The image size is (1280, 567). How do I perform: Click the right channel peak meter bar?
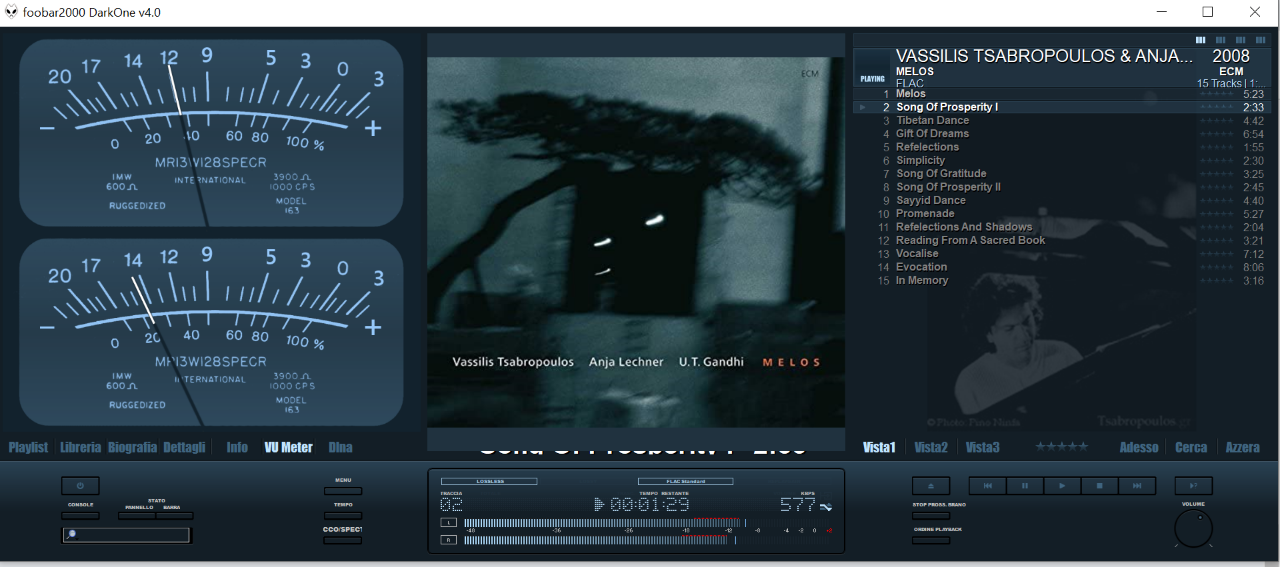click(x=598, y=540)
